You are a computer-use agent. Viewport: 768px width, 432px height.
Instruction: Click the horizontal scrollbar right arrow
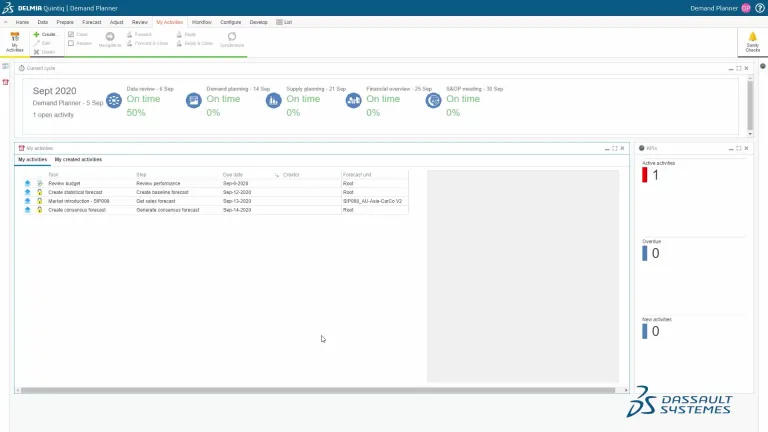pyautogui.click(x=626, y=390)
